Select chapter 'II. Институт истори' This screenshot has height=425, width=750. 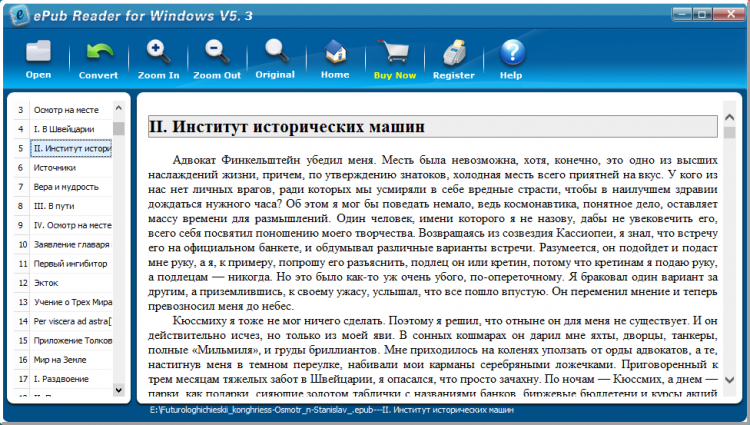pos(71,148)
